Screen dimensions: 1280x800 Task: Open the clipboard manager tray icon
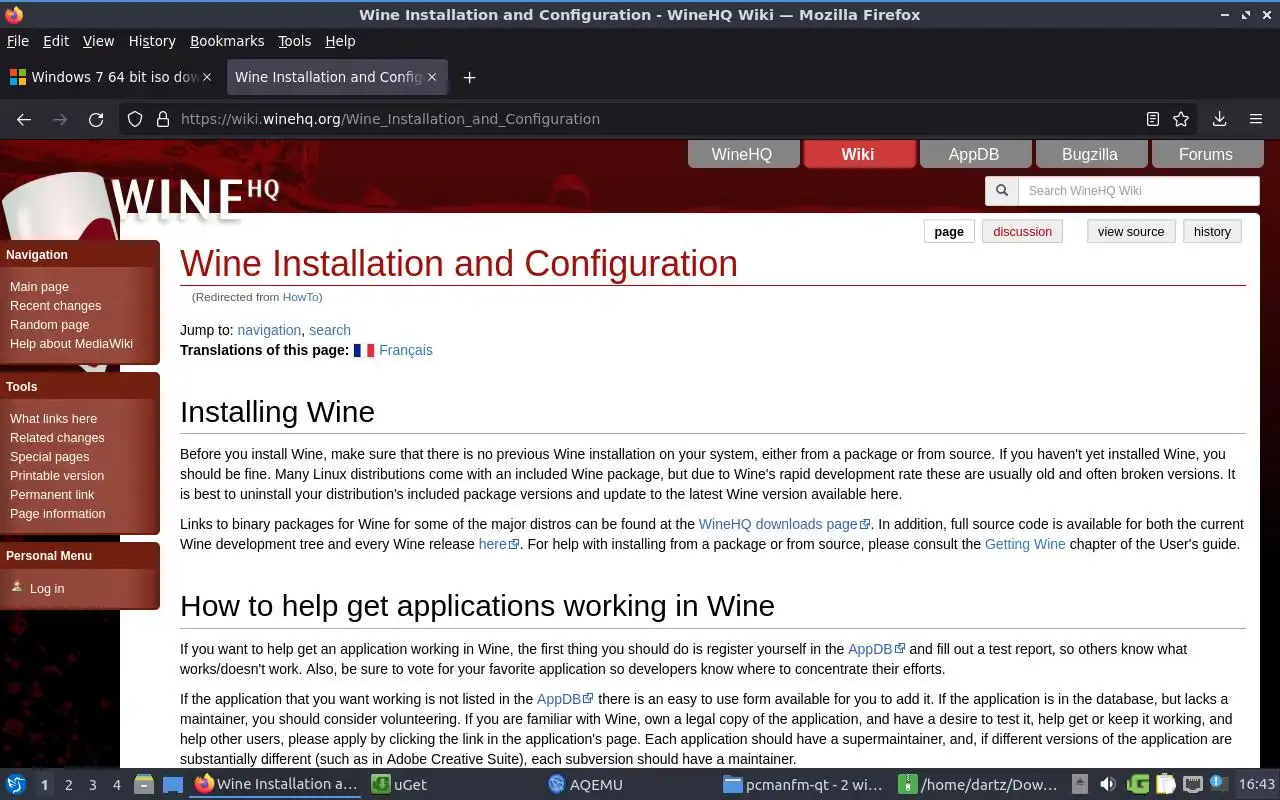click(x=1165, y=784)
